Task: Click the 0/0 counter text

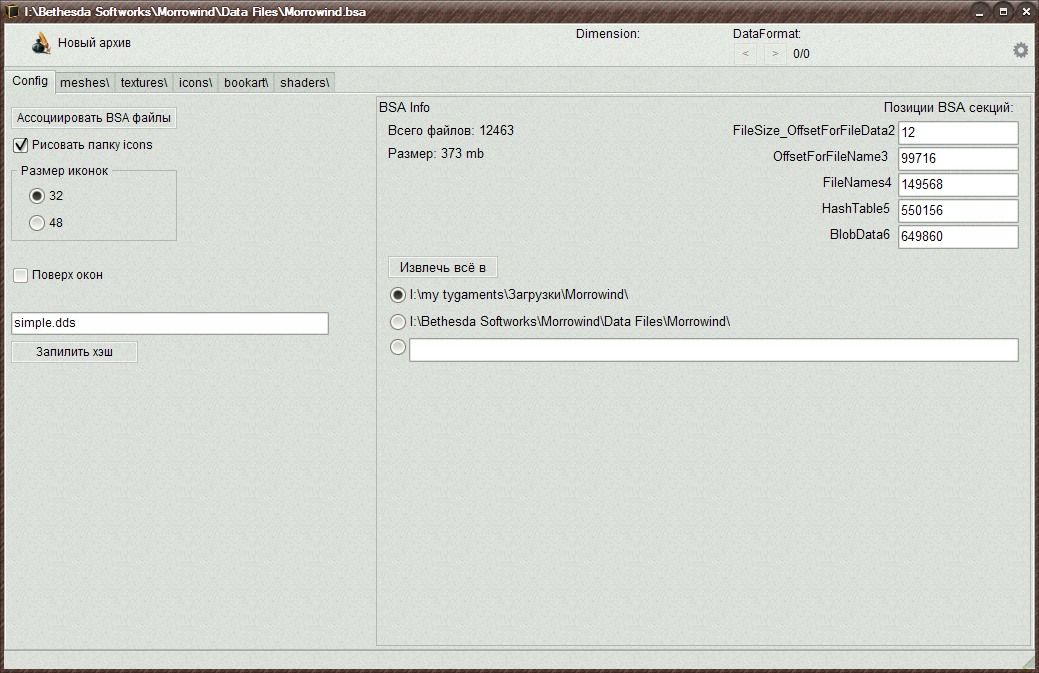Action: [801, 54]
